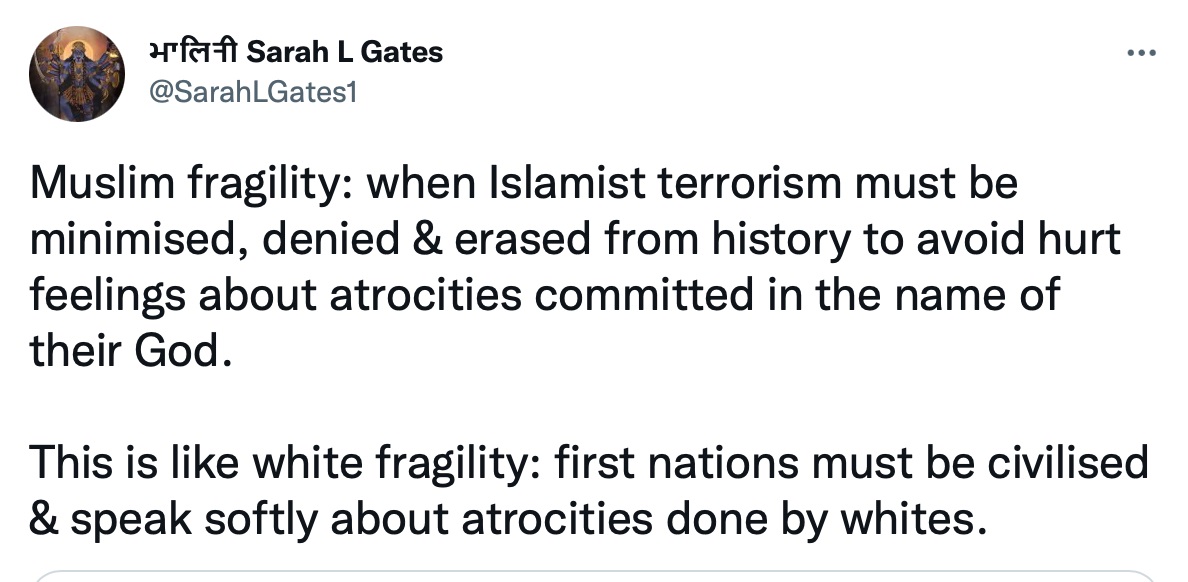1188x582 pixels.
Task: Open Sarah L Gates display name link
Action: coord(345,52)
